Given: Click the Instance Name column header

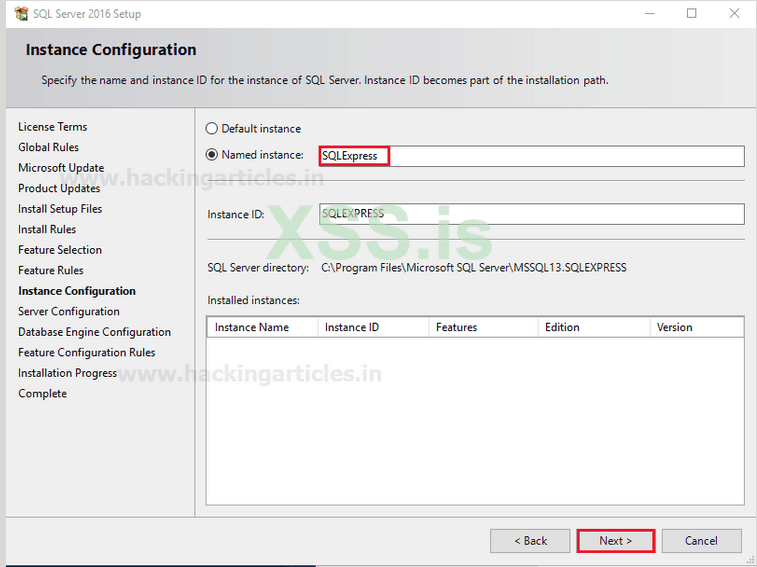Looking at the screenshot, I should tap(262, 327).
